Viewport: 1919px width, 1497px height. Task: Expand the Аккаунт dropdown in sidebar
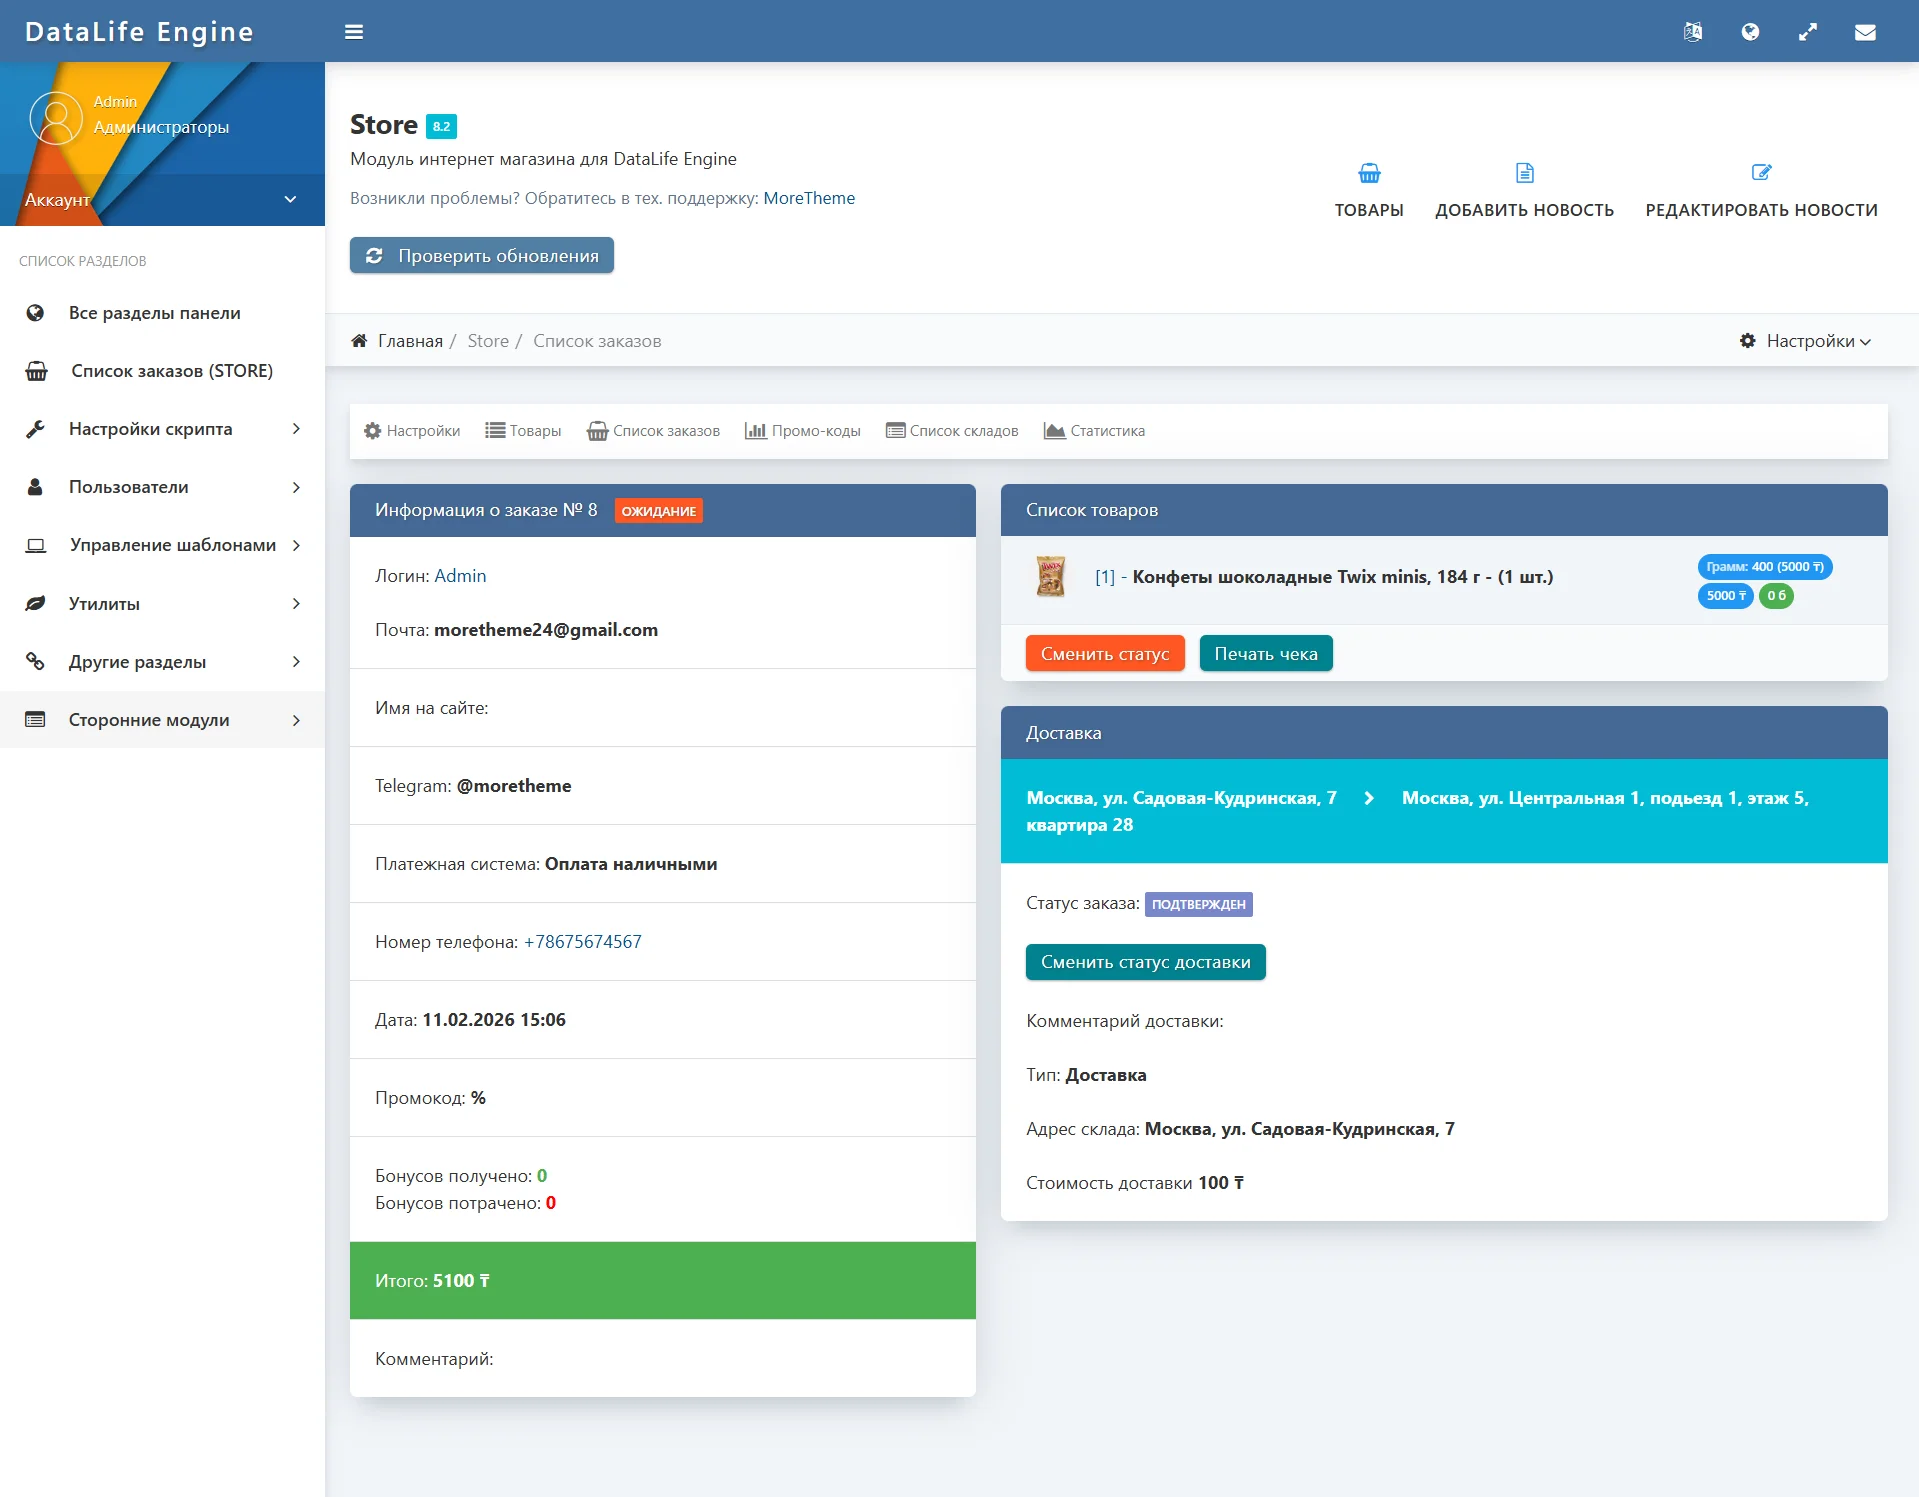(290, 199)
